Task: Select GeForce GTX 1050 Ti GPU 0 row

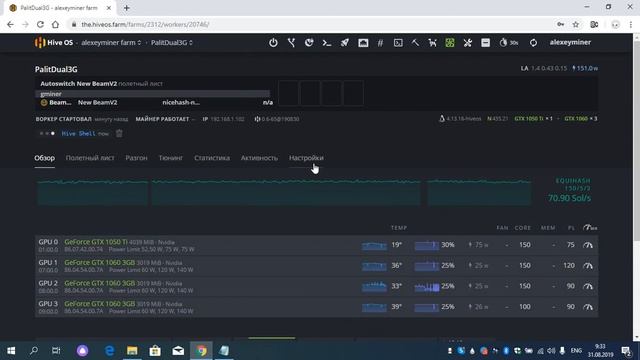Action: tap(316, 245)
